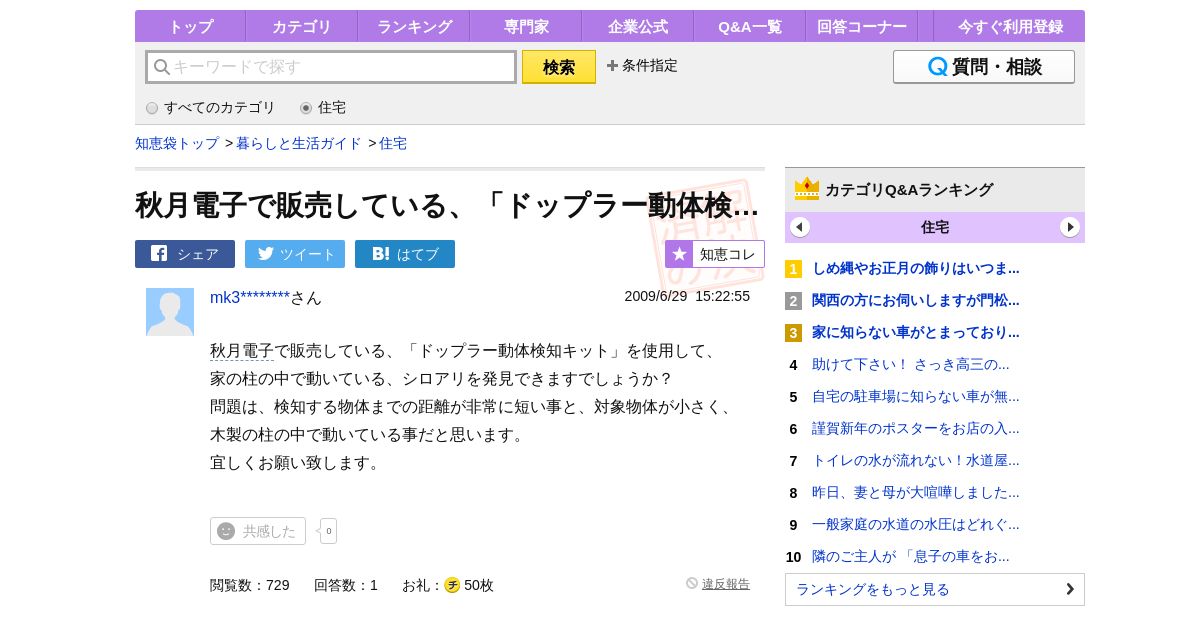
Task: Show next ranking category with right arrow
Action: click(1070, 227)
